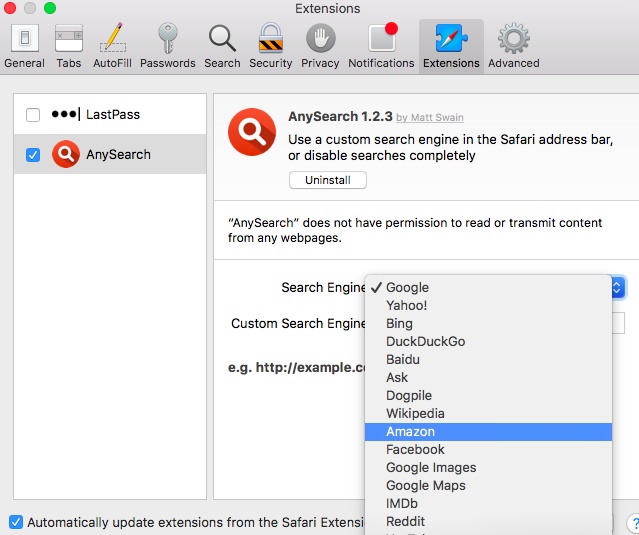This screenshot has height=535, width=639.
Task: Open the Tabs preferences icon
Action: 68,46
